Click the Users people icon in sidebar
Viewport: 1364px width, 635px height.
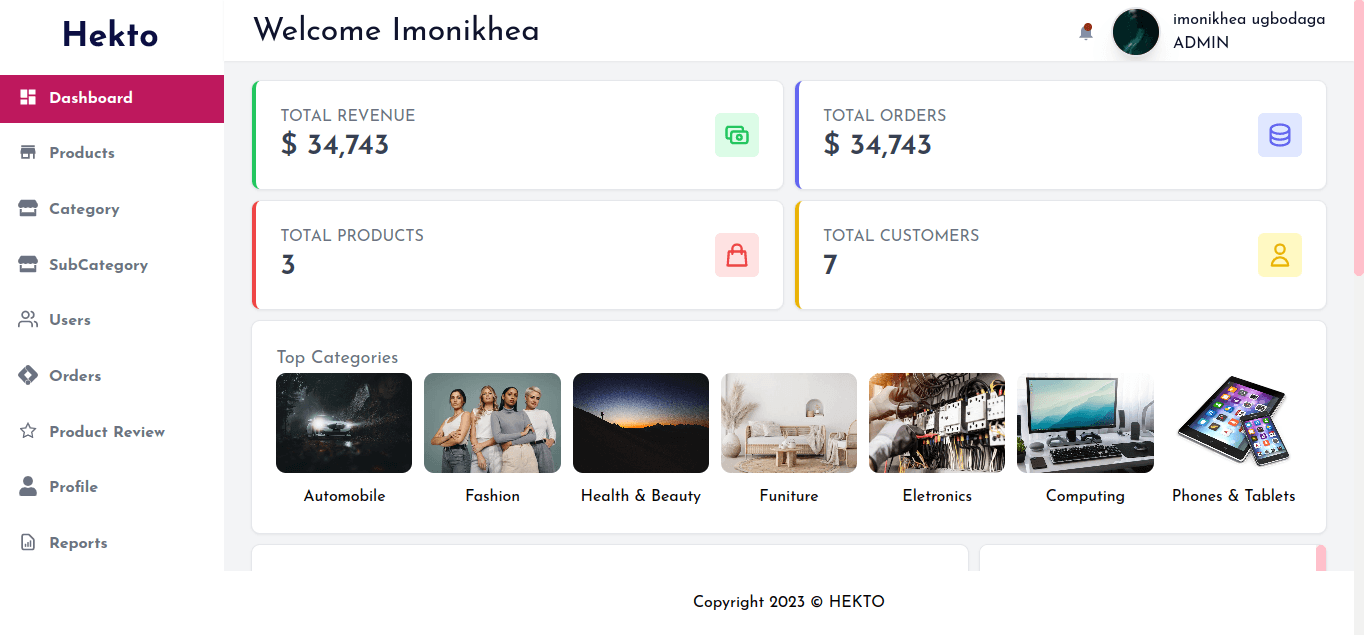coord(28,320)
